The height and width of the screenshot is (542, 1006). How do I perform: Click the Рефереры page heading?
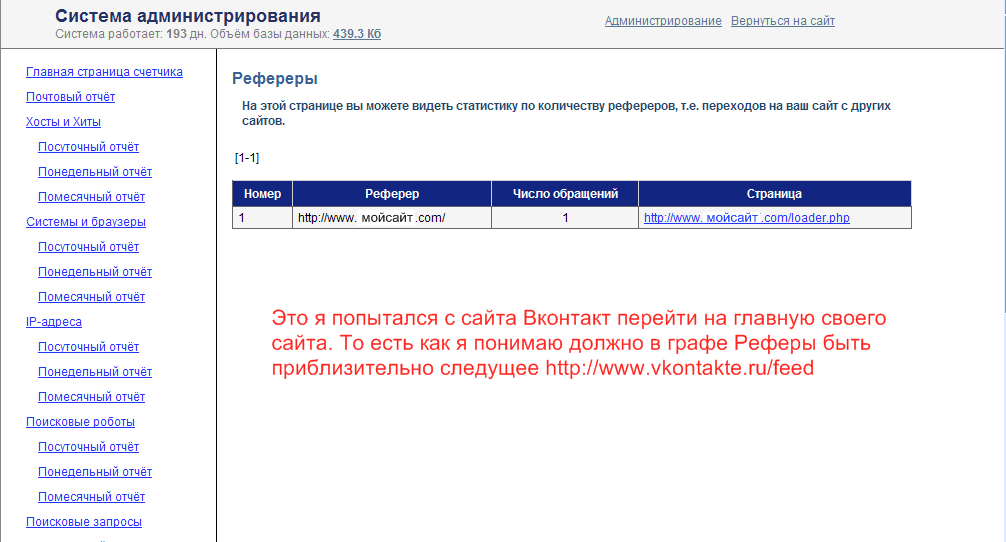[275, 79]
